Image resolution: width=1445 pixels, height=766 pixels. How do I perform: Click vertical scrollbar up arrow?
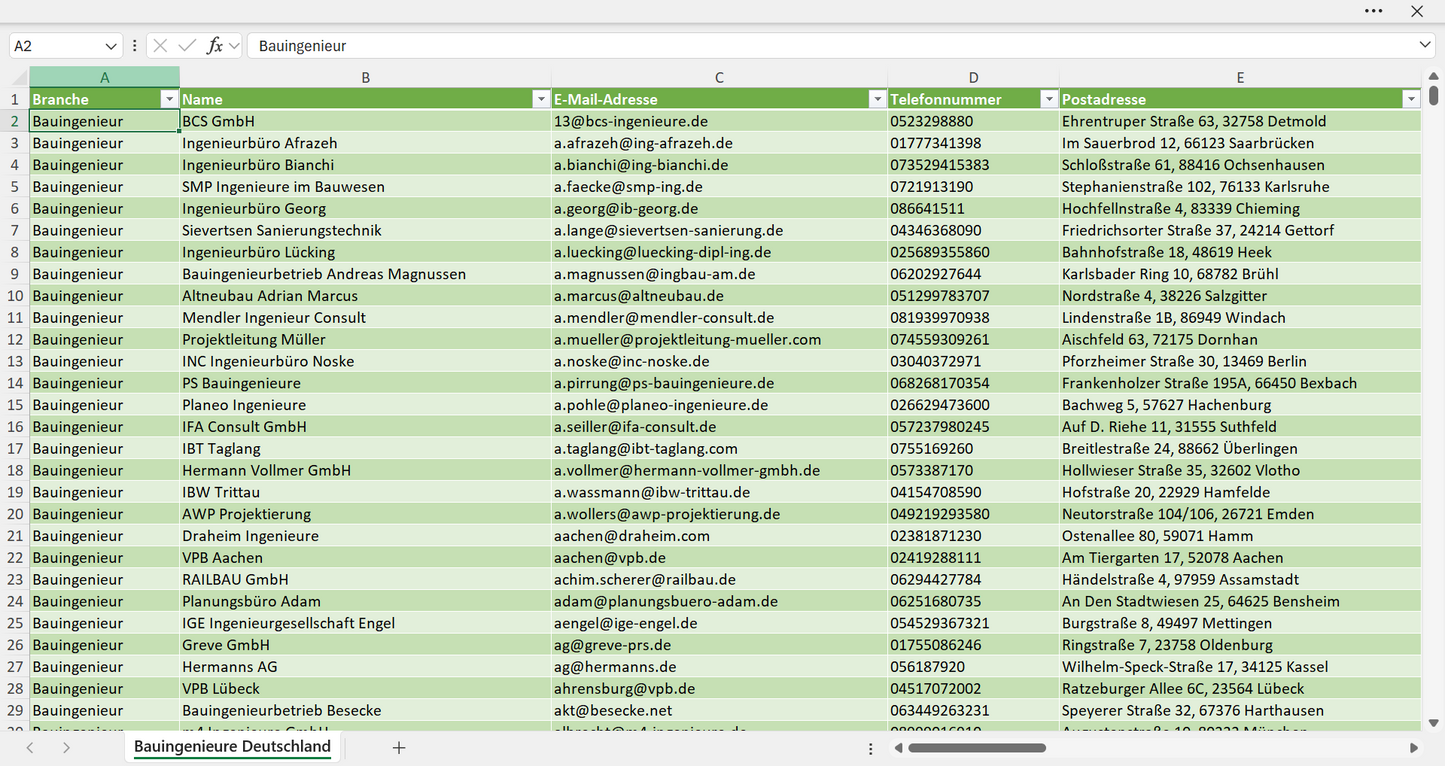point(1433,76)
